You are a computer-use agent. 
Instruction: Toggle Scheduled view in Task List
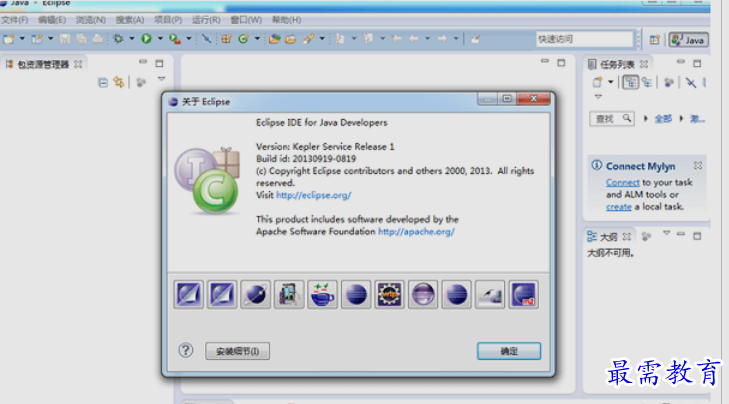pos(647,83)
